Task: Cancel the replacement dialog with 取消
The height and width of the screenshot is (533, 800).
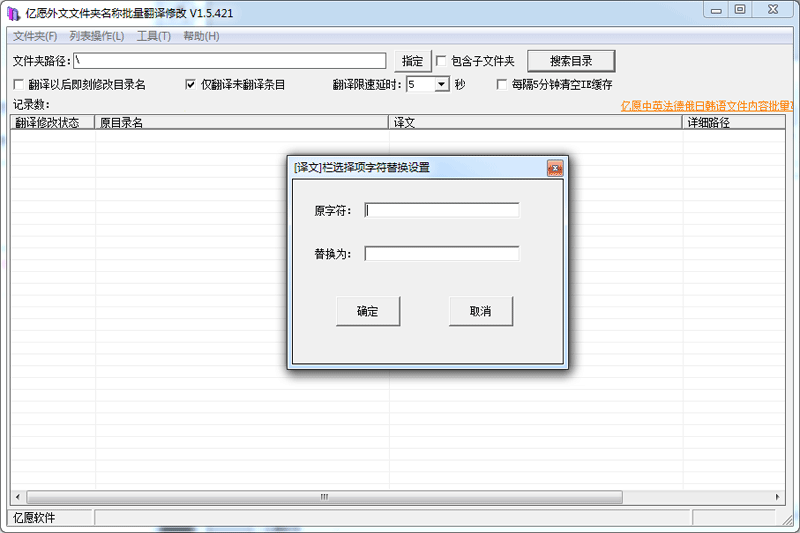Action: coord(480,311)
